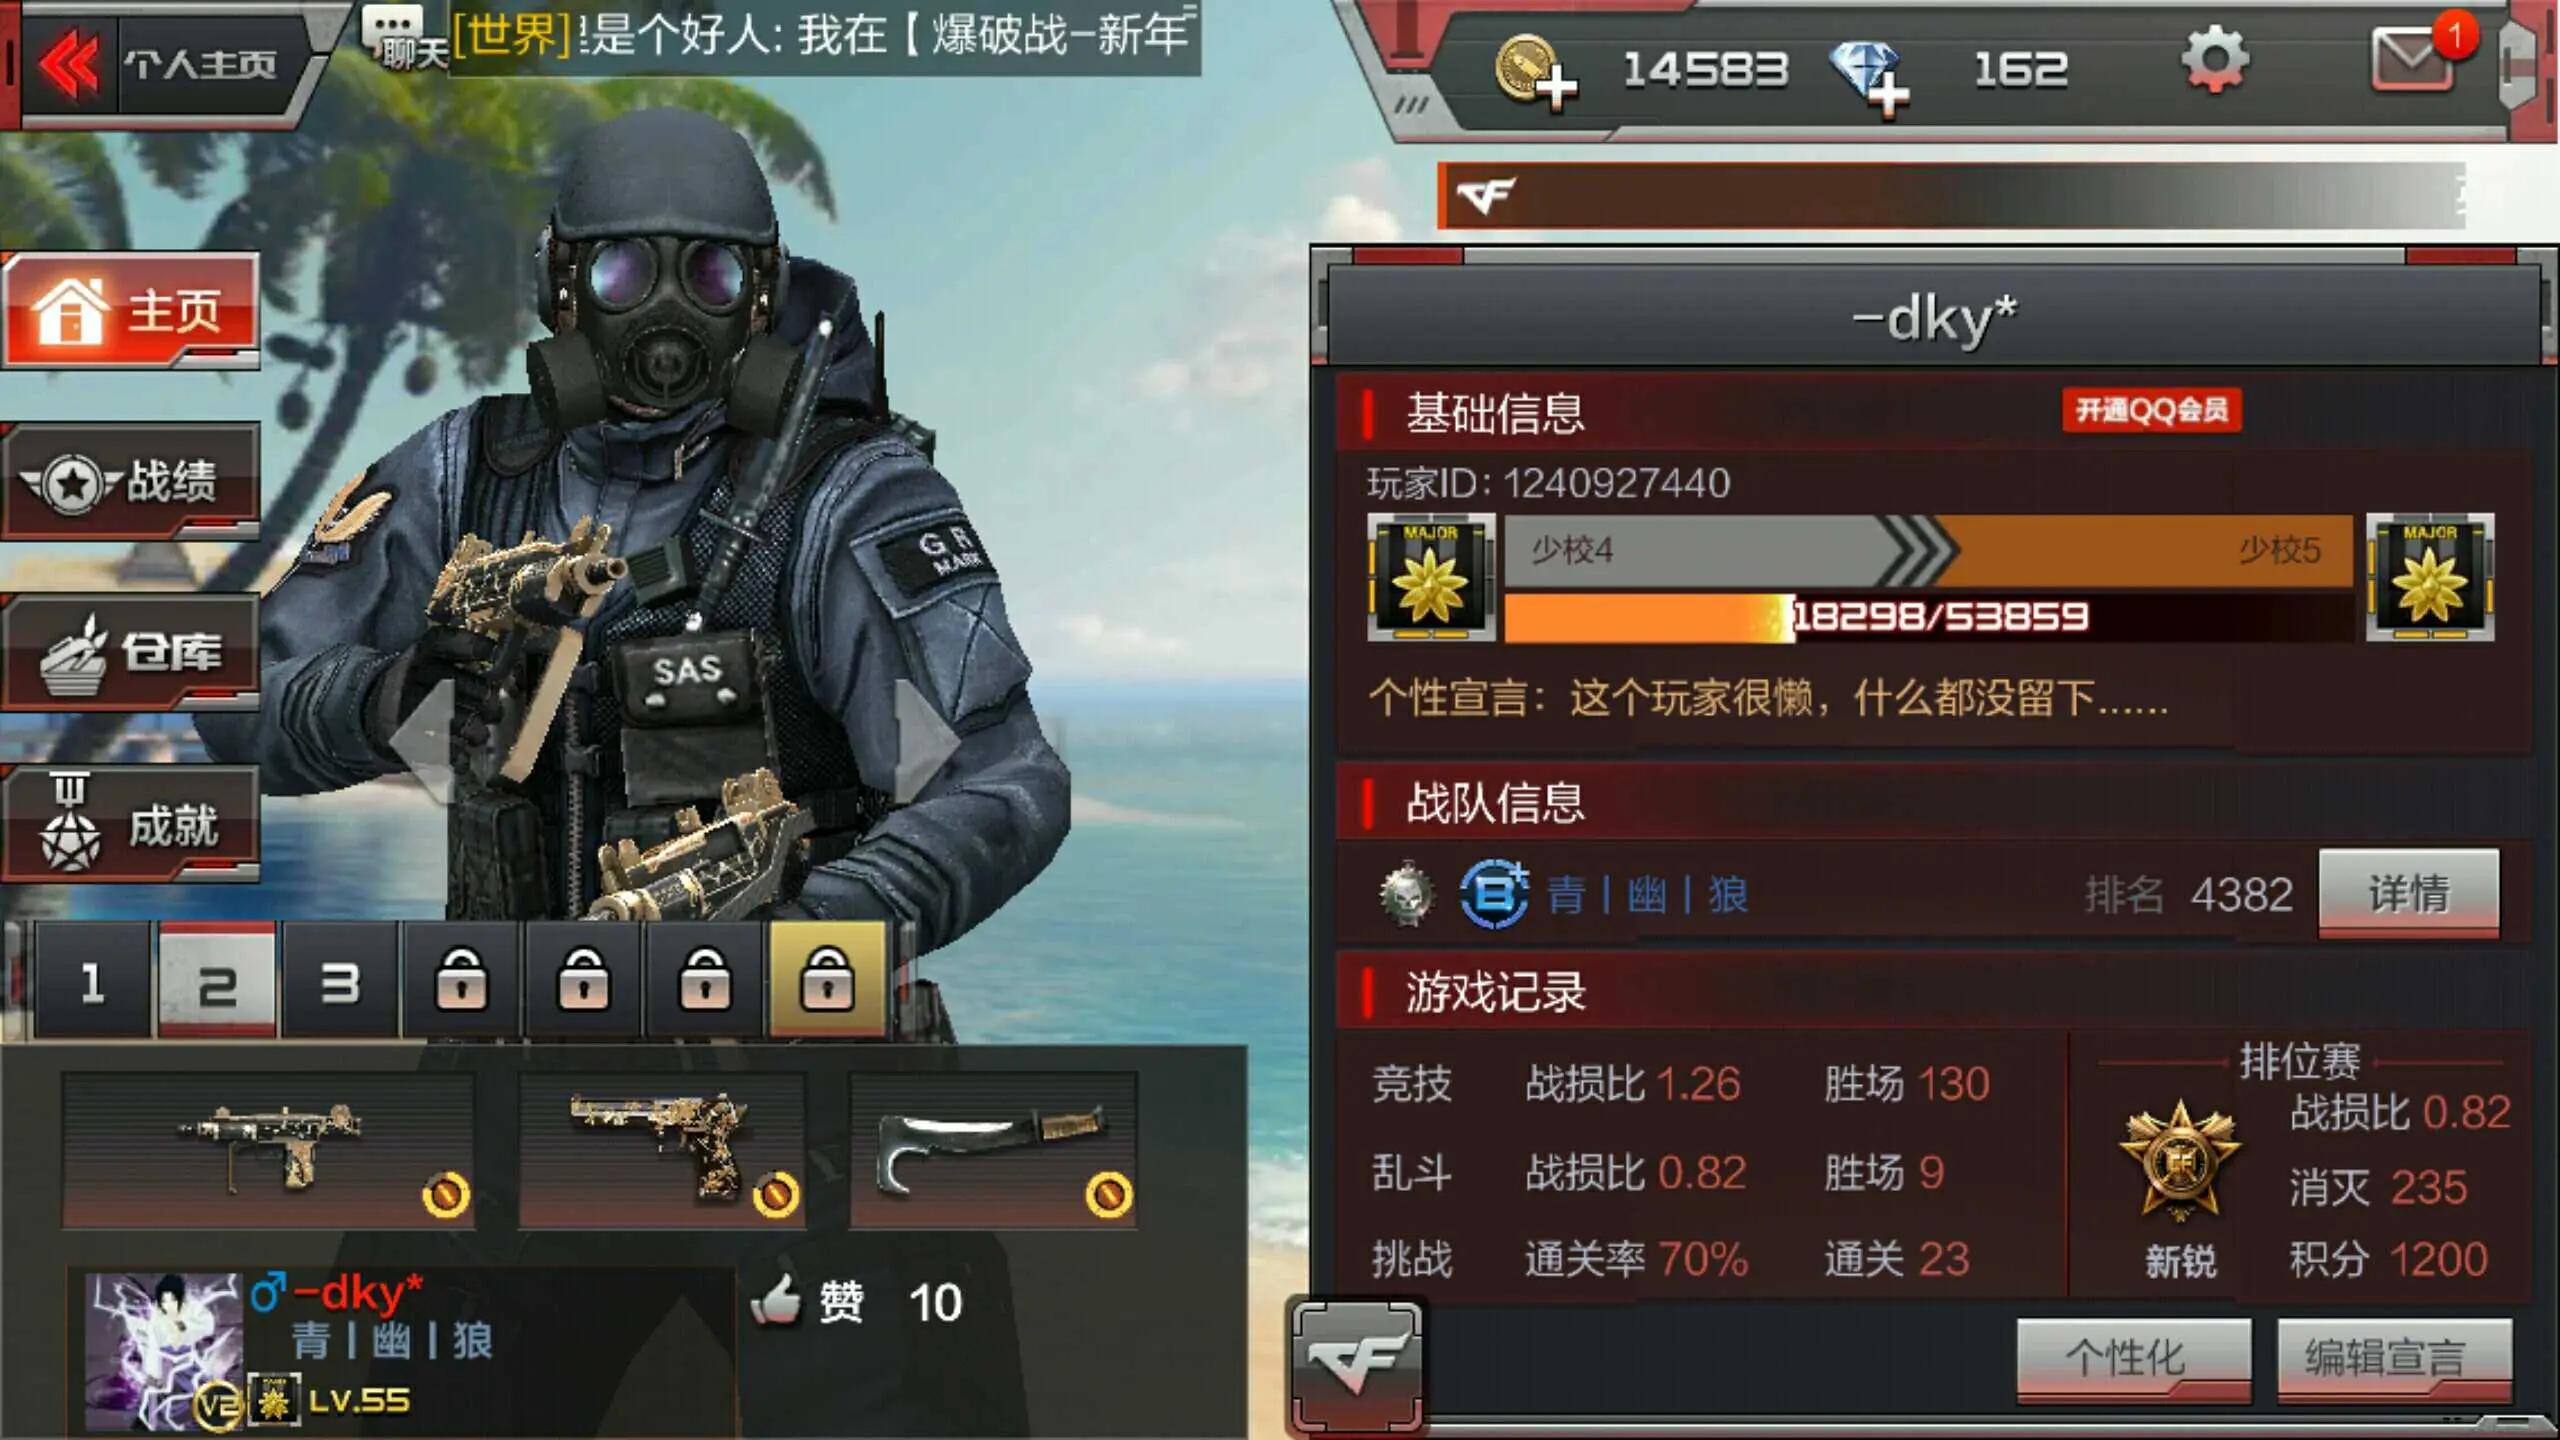Tap the thumbs-up like icon
Screen dimensions: 2560x1440
coord(776,1301)
